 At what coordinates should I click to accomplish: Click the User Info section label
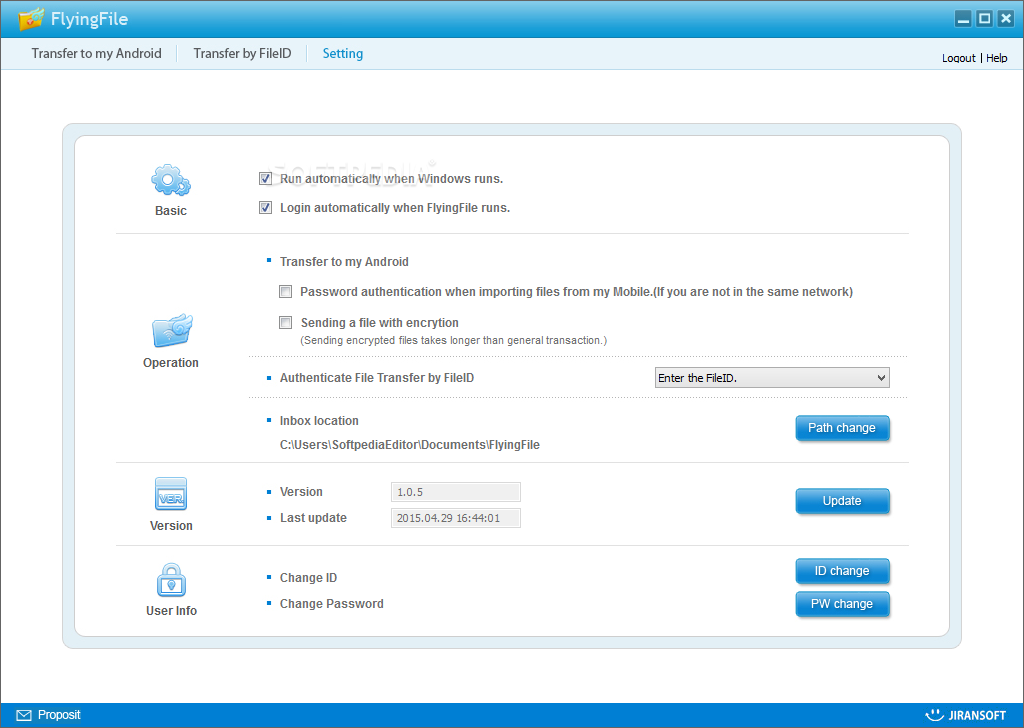tap(171, 610)
